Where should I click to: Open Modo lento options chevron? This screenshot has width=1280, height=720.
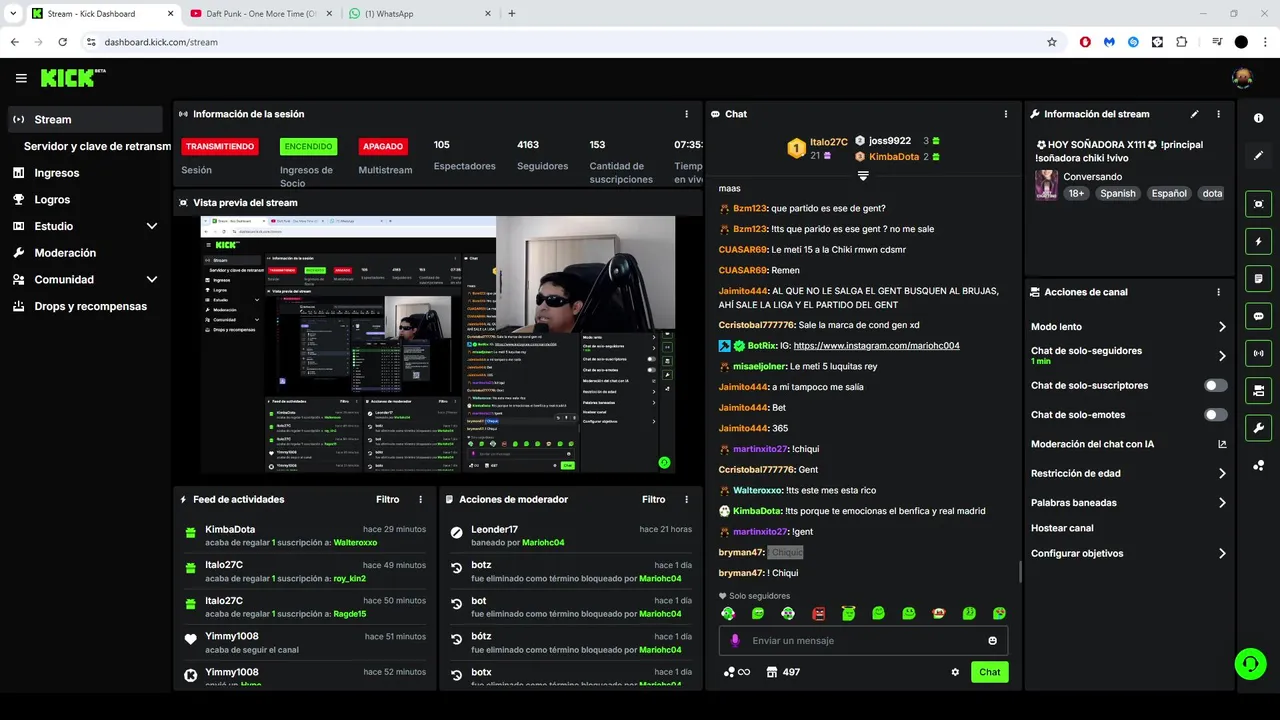[1222, 327]
